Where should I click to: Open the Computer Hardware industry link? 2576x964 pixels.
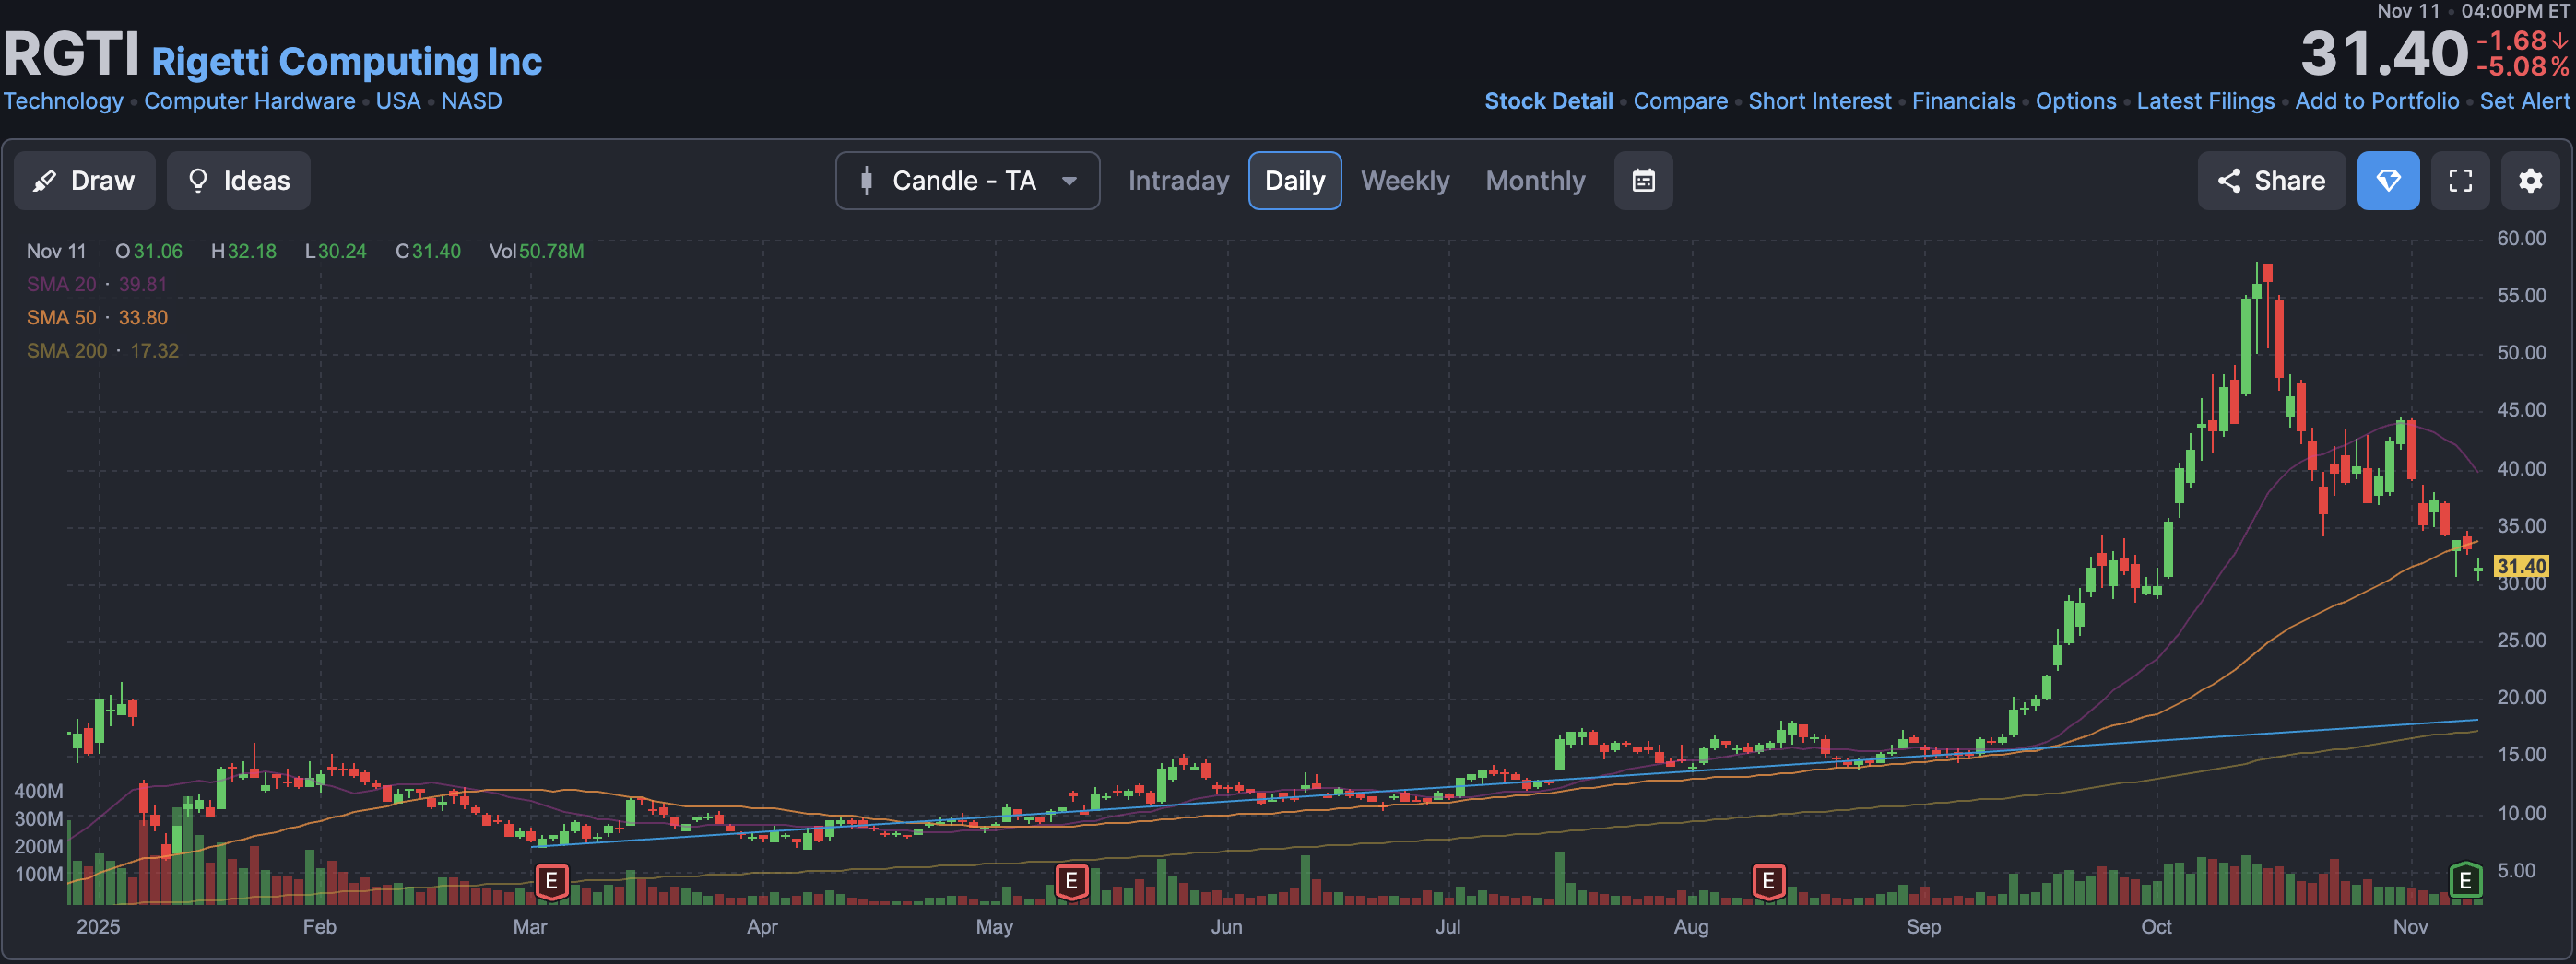[x=249, y=101]
